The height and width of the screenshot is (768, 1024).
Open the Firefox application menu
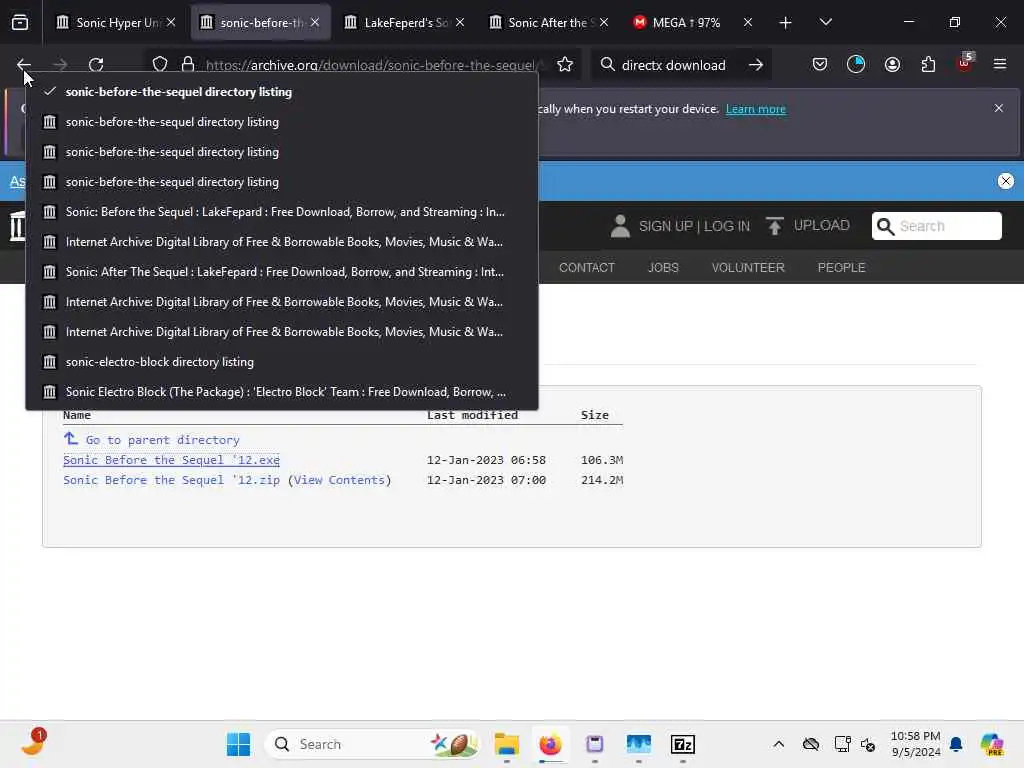[x=1000, y=65]
